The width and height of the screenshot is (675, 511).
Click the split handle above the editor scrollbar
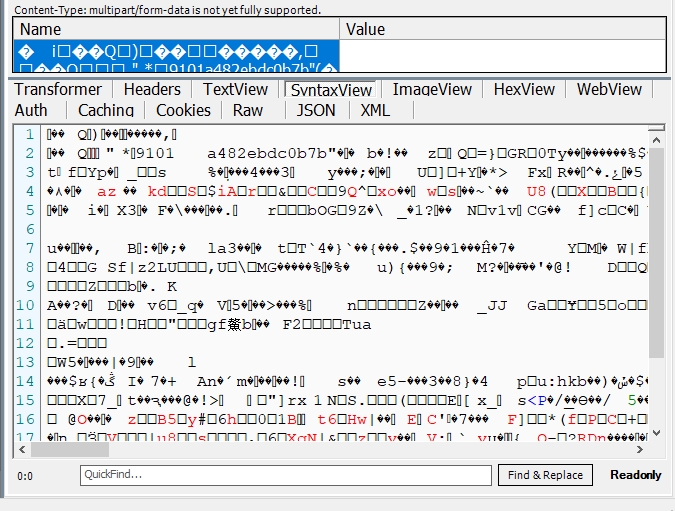click(656, 128)
